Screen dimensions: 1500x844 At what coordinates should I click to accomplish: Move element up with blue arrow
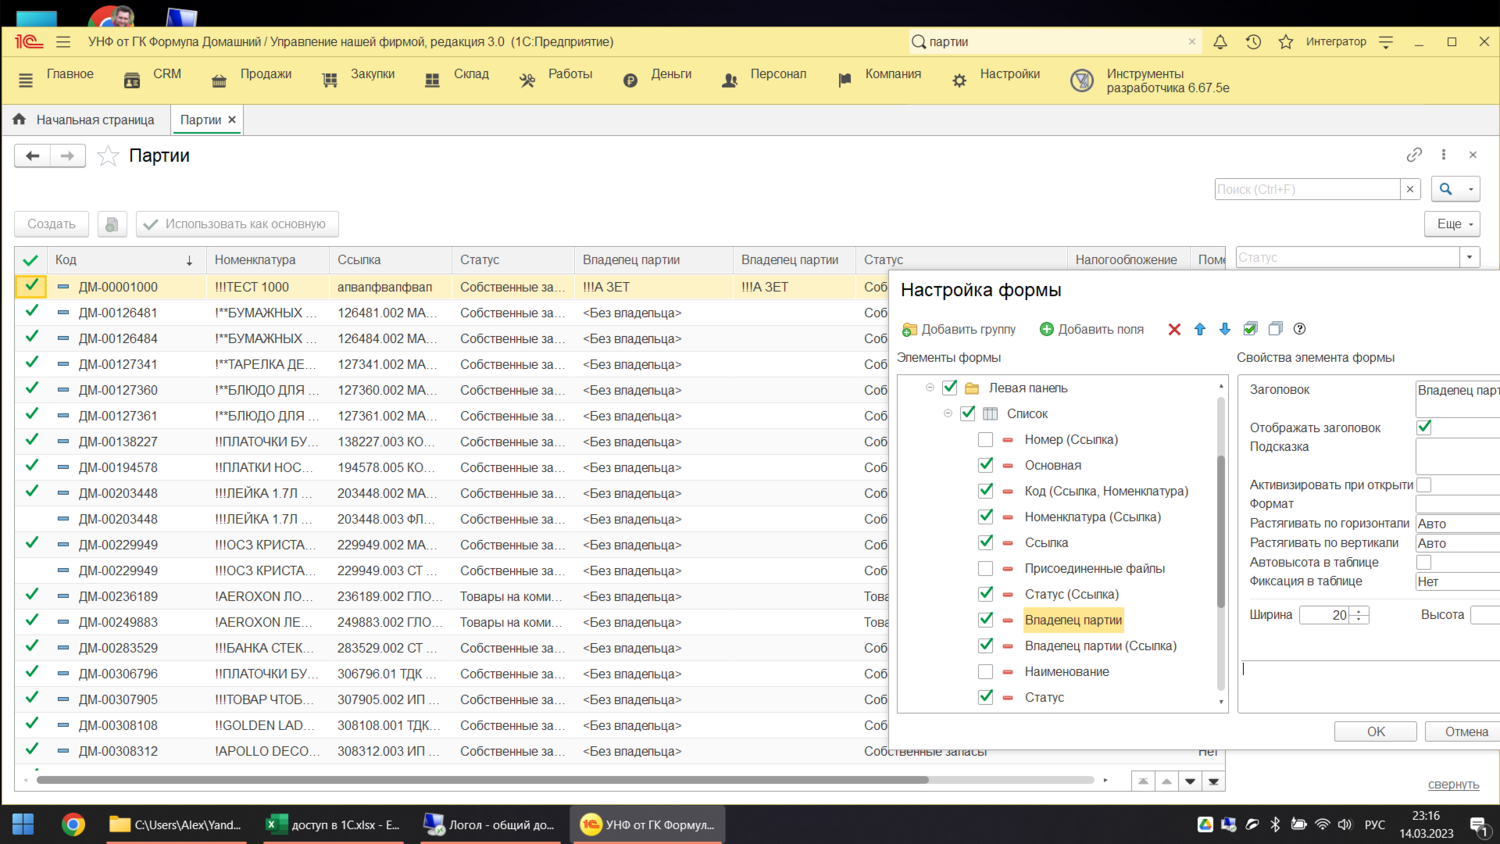[x=1200, y=329]
